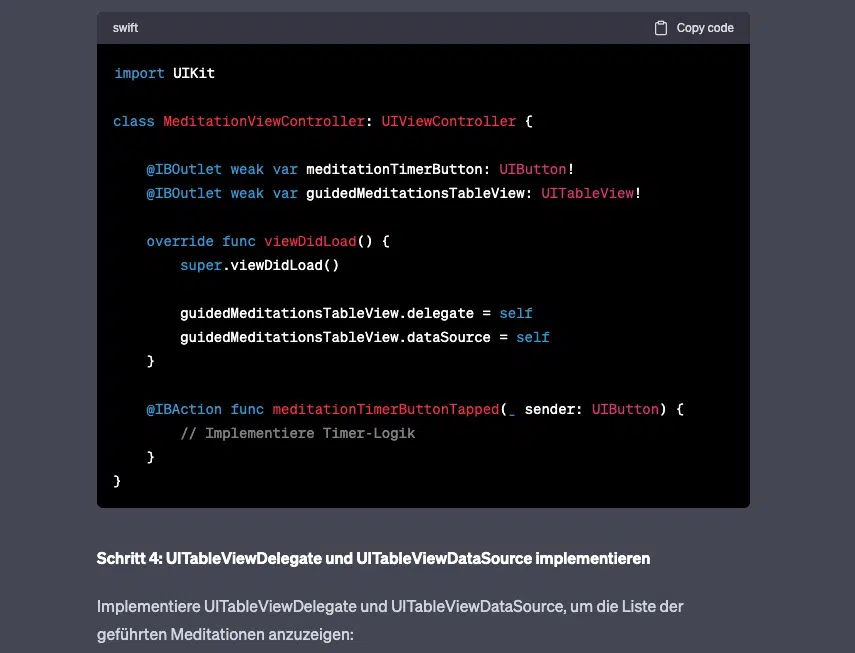
Task: Click the super.viewDidLoad() call
Action: (x=260, y=265)
